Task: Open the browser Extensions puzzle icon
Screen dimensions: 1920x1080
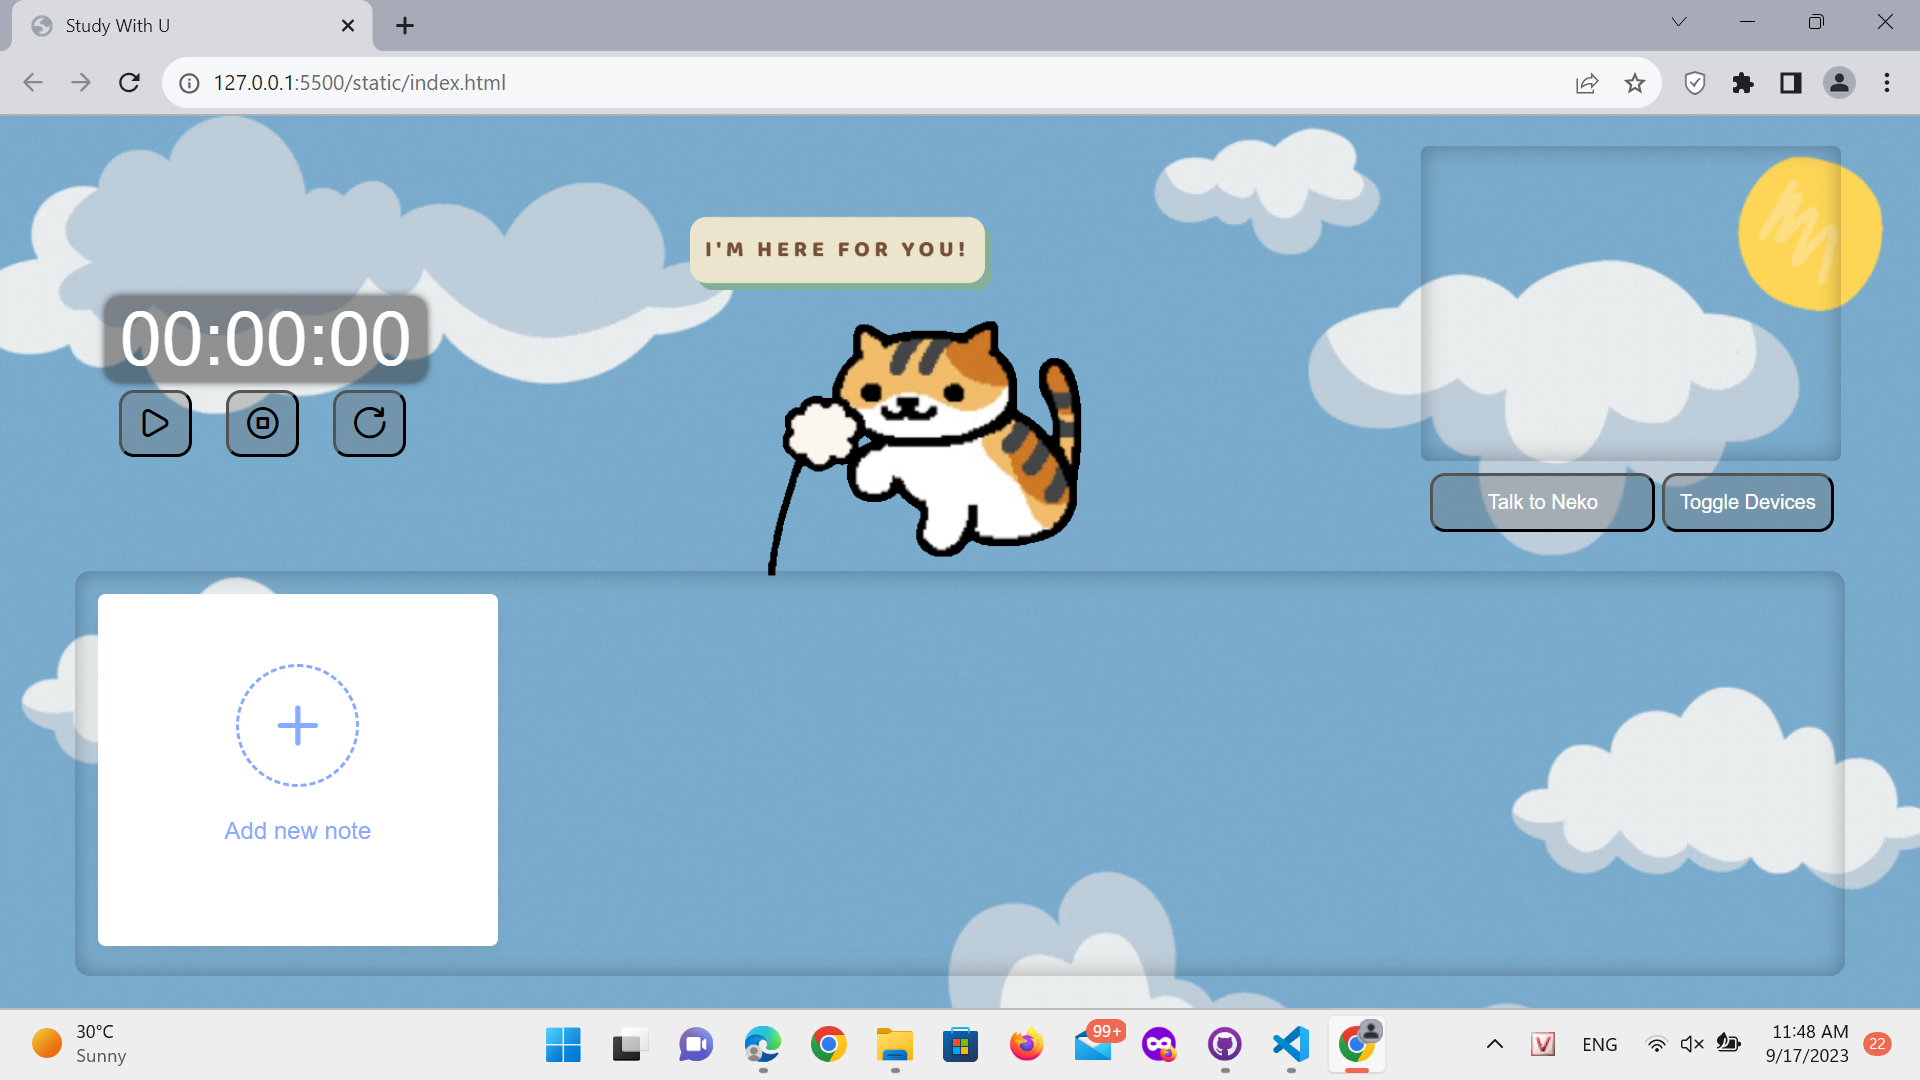Action: click(x=1743, y=83)
